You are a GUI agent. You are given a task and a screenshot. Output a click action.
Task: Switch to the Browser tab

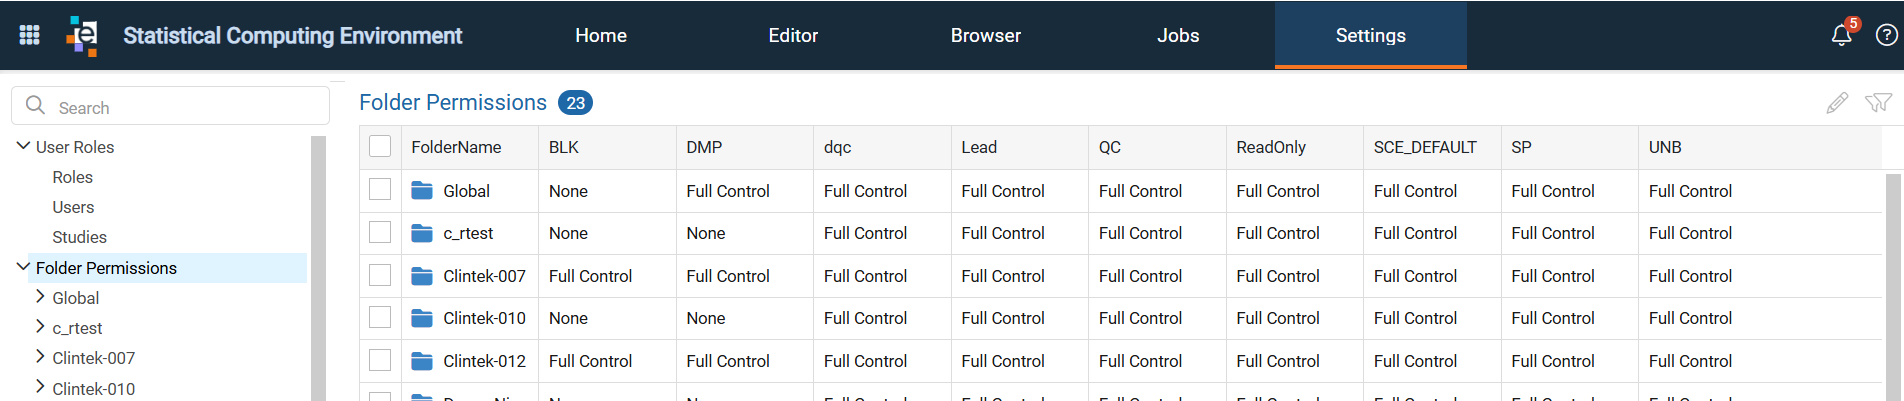[986, 35]
